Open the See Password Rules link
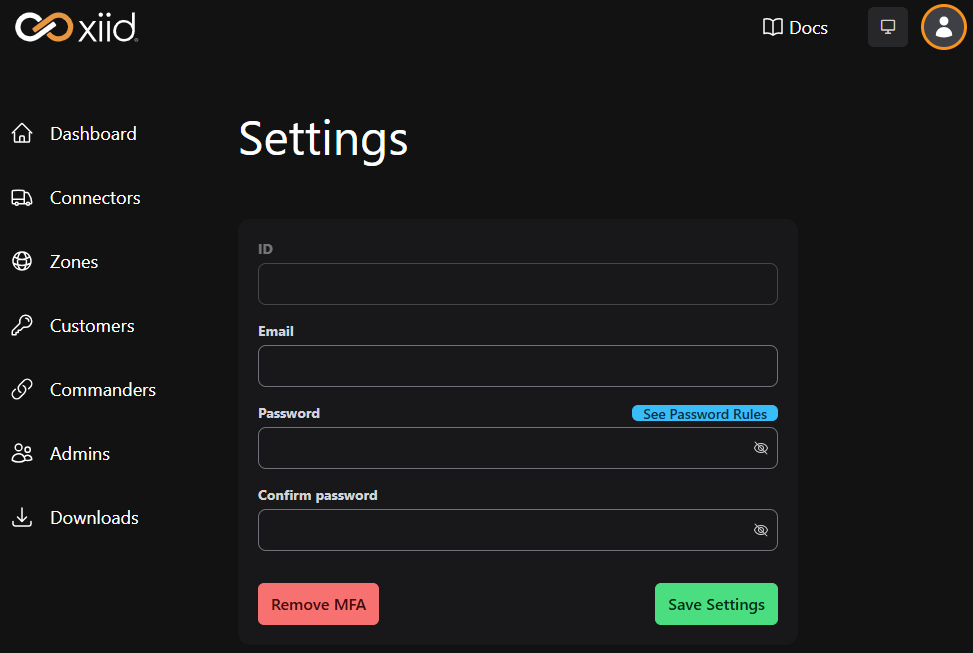The height and width of the screenshot is (653, 973). point(704,414)
